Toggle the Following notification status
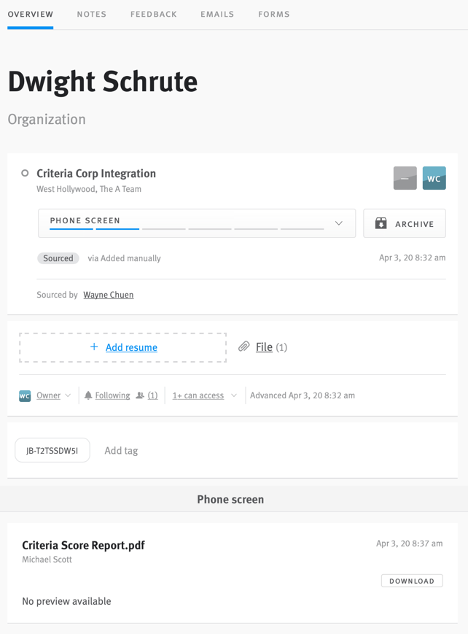468x634 pixels. tap(112, 395)
